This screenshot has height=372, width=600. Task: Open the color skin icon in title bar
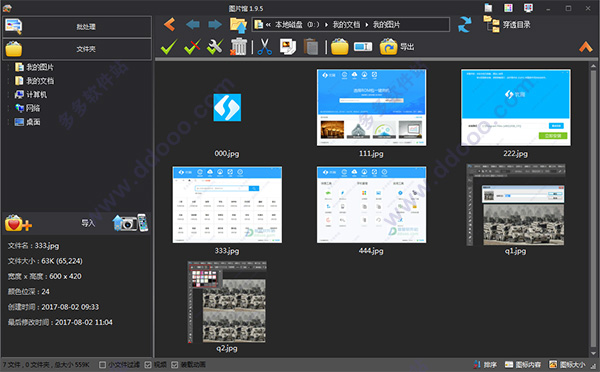(x=508, y=8)
